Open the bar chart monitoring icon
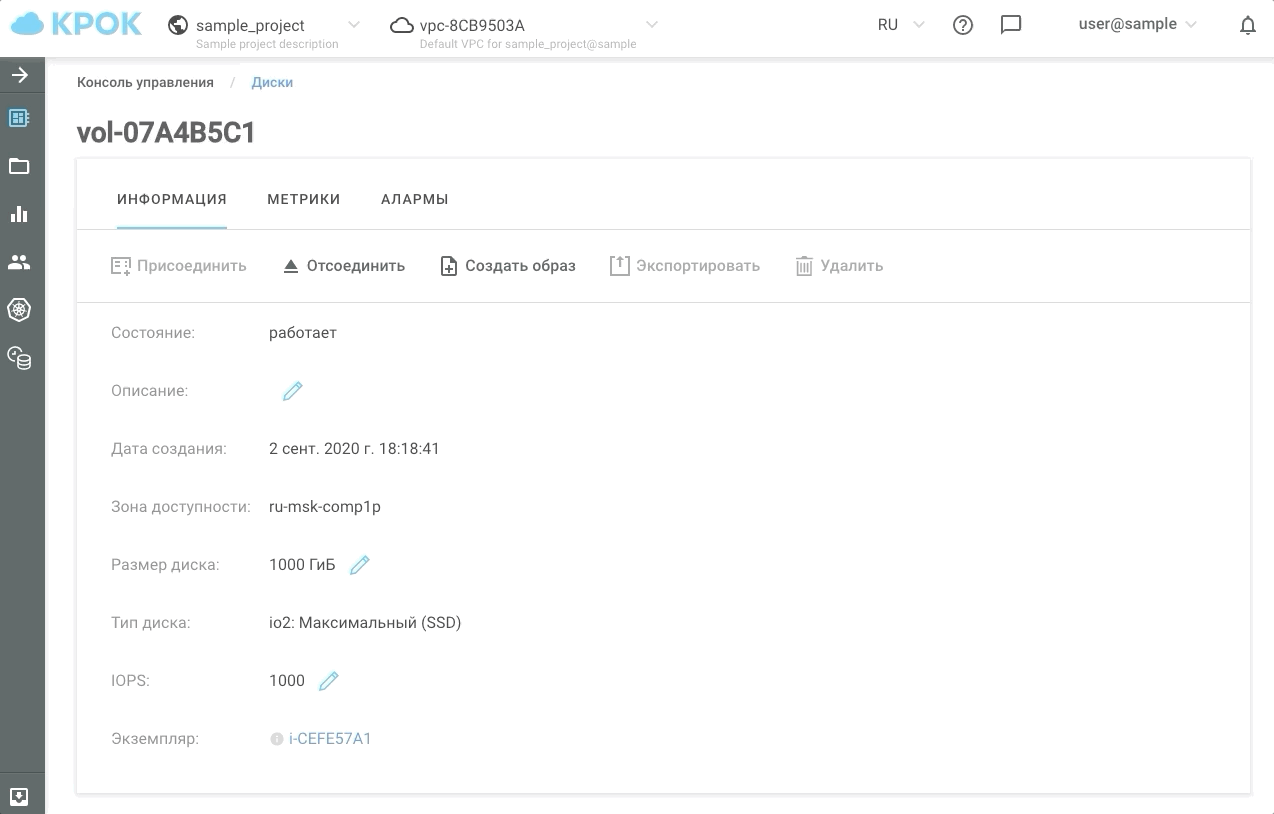Viewport: 1274px width, 814px height. [19, 214]
